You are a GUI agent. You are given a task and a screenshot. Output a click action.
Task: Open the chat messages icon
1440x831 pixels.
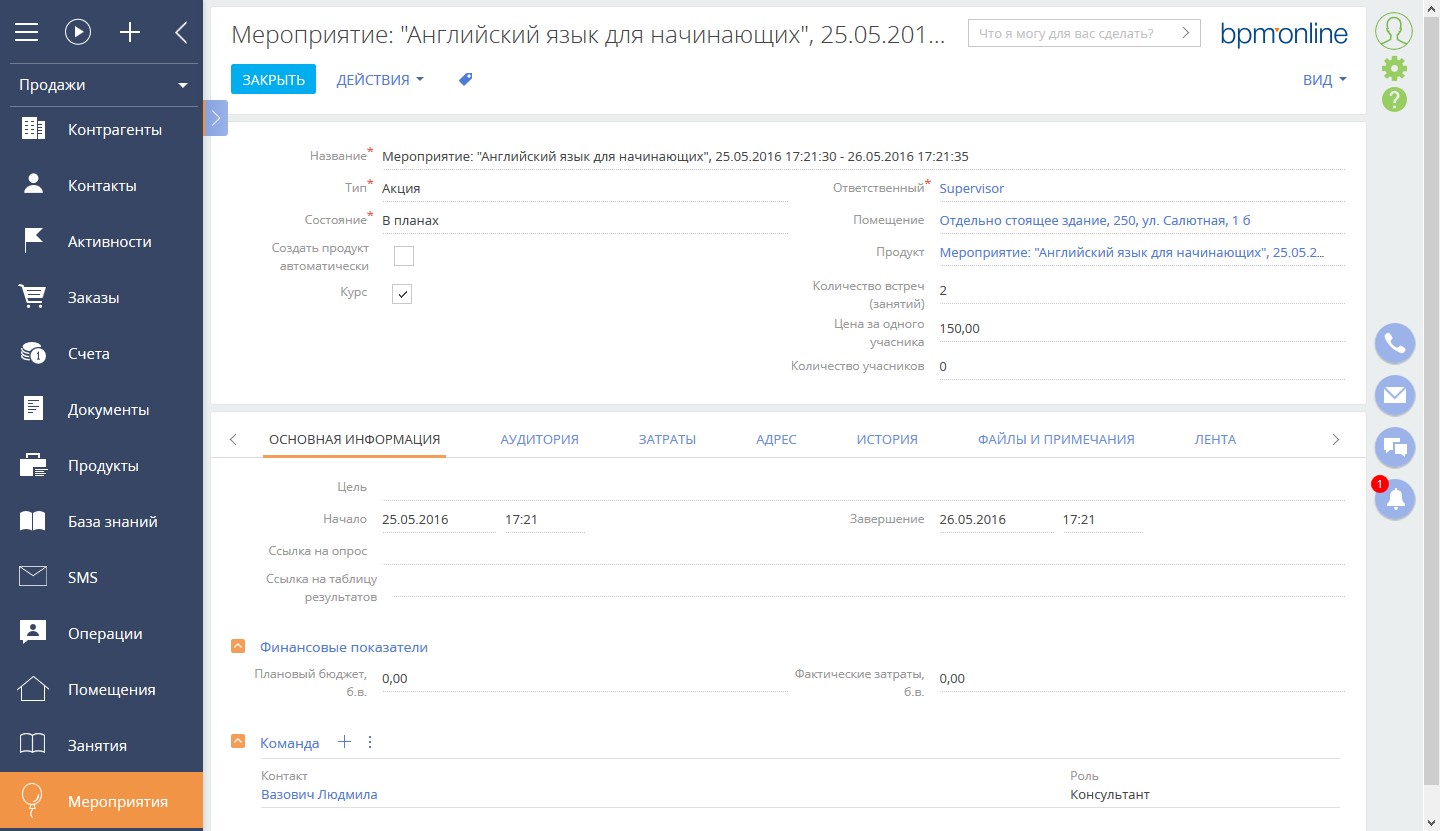[1394, 447]
